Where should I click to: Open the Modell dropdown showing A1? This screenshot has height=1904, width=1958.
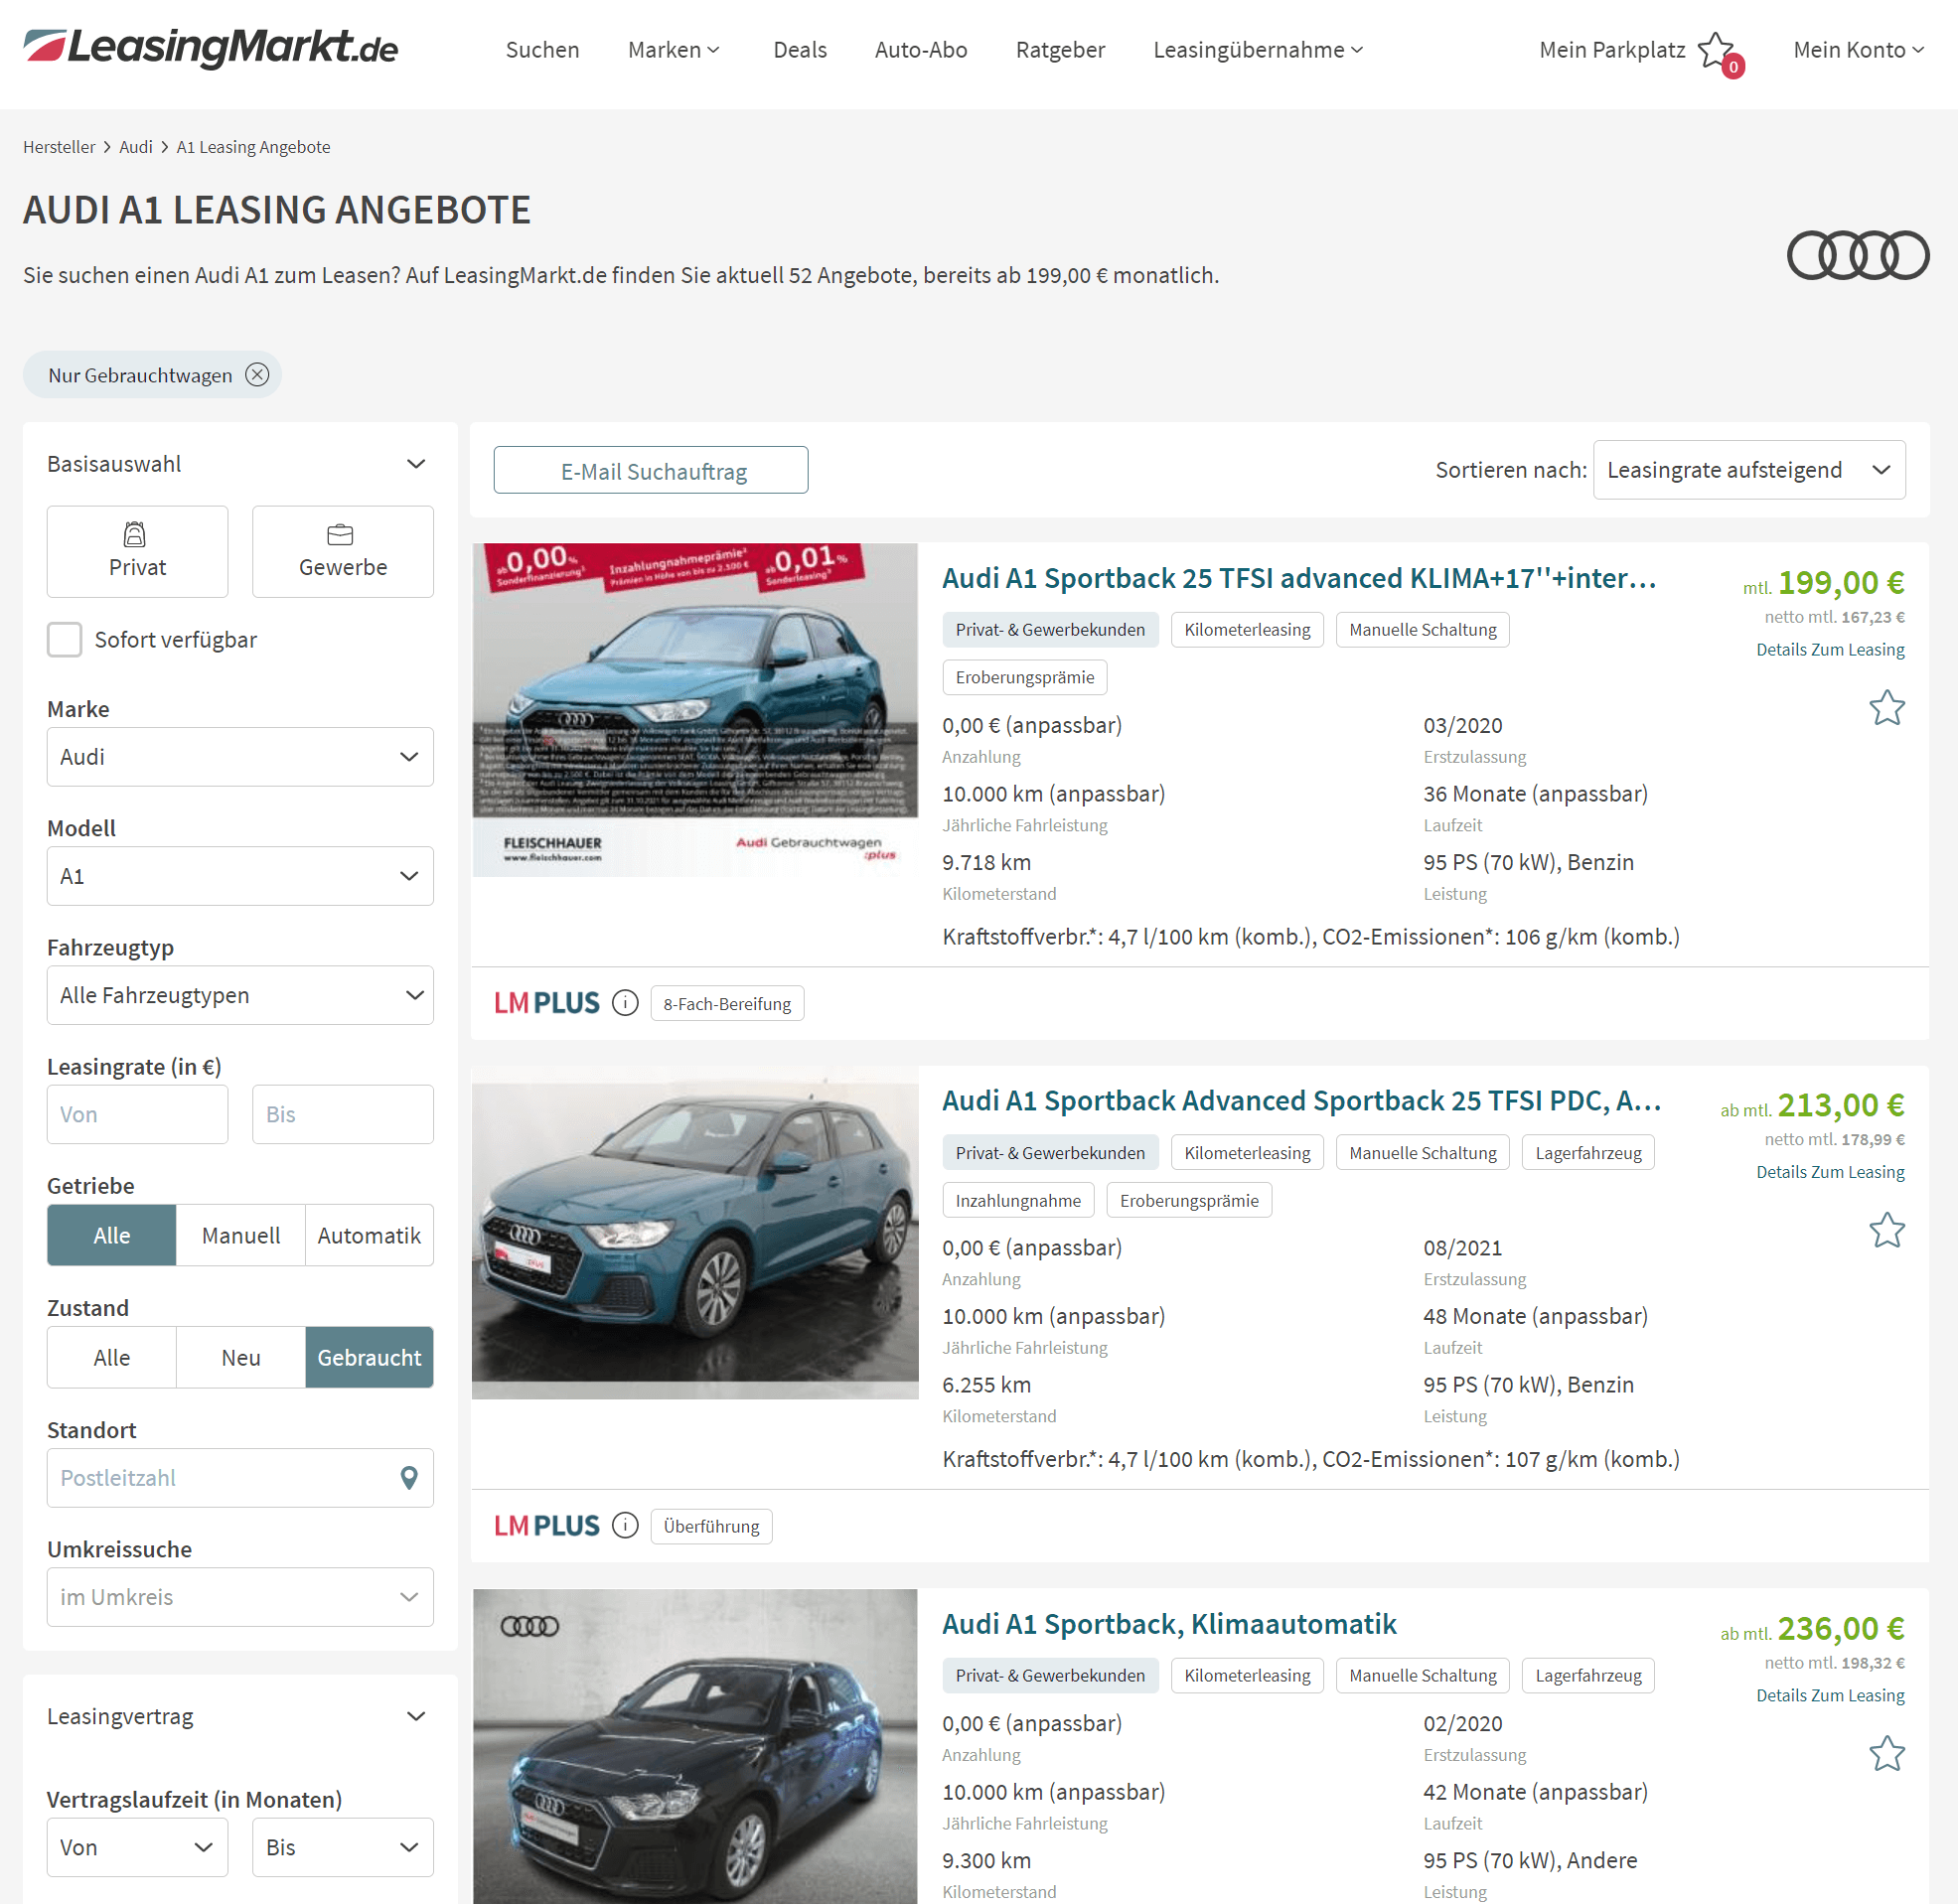240,876
